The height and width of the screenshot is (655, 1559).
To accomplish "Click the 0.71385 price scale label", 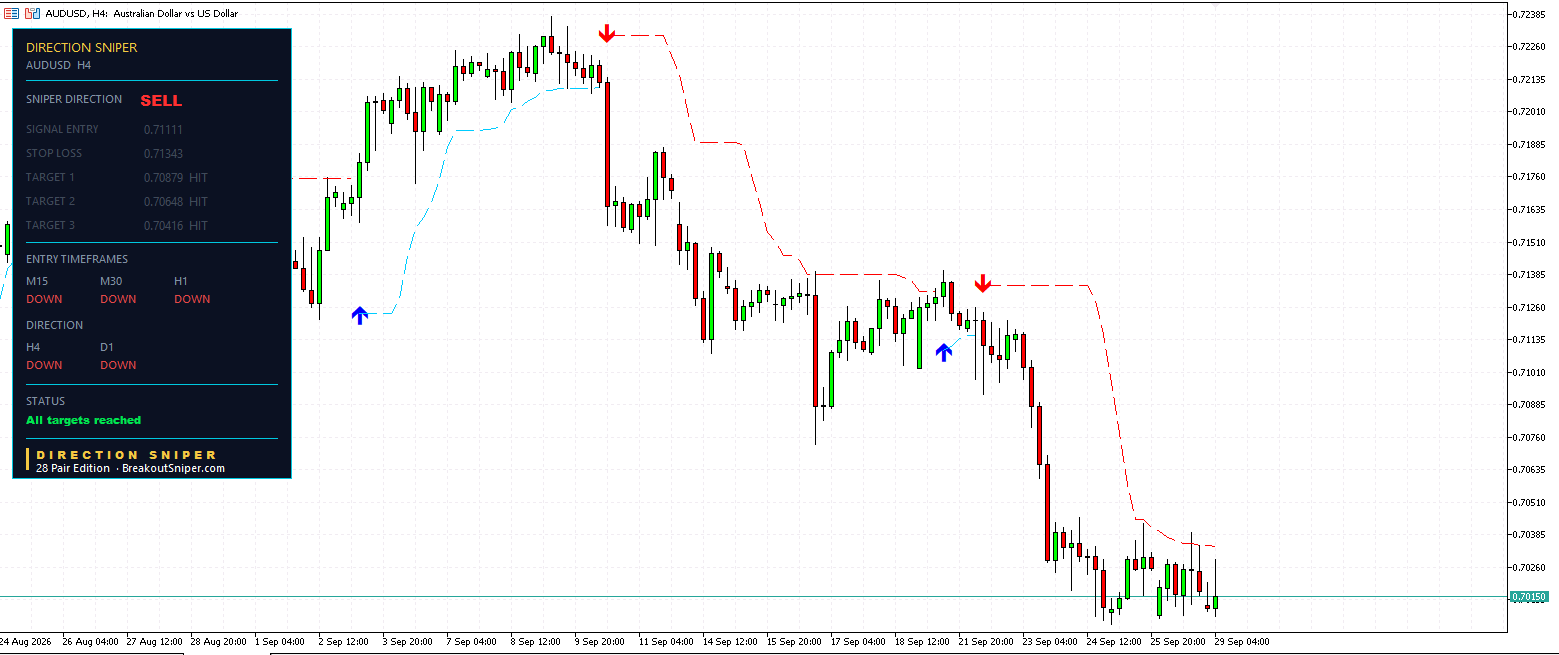I will [1530, 274].
